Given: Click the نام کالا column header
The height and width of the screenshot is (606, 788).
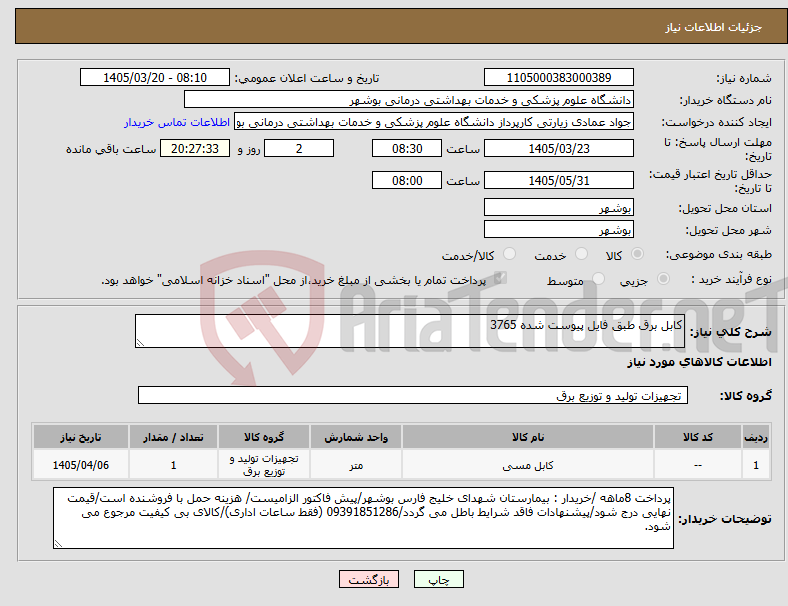Looking at the screenshot, I should [x=528, y=437].
